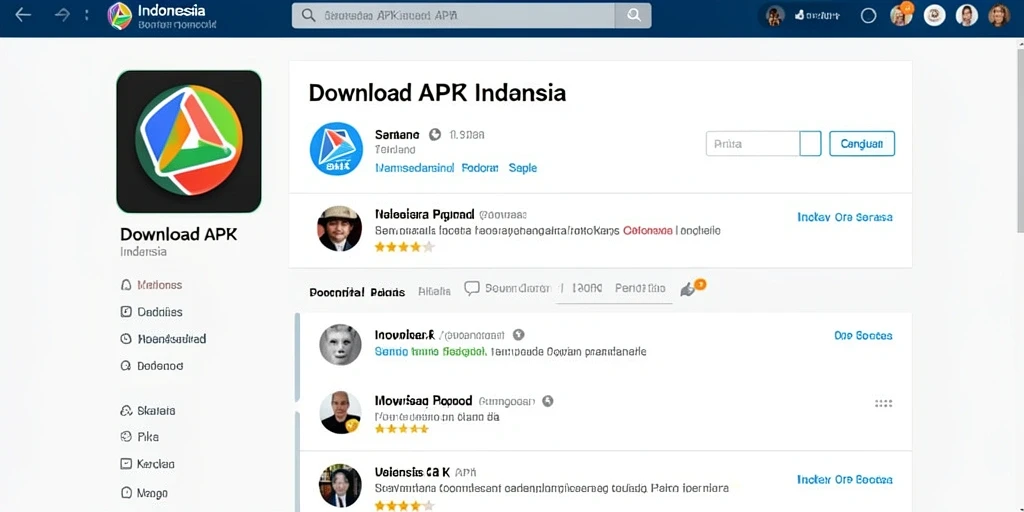Viewport: 1024px width, 512px height.
Task: Click the Canguan button
Action: [x=862, y=144]
